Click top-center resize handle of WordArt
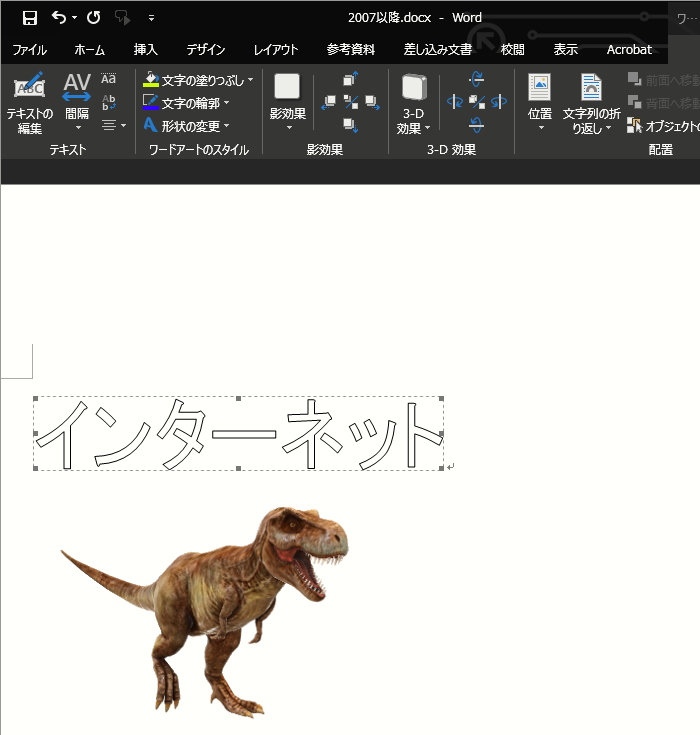The height and width of the screenshot is (735, 700). click(x=239, y=398)
